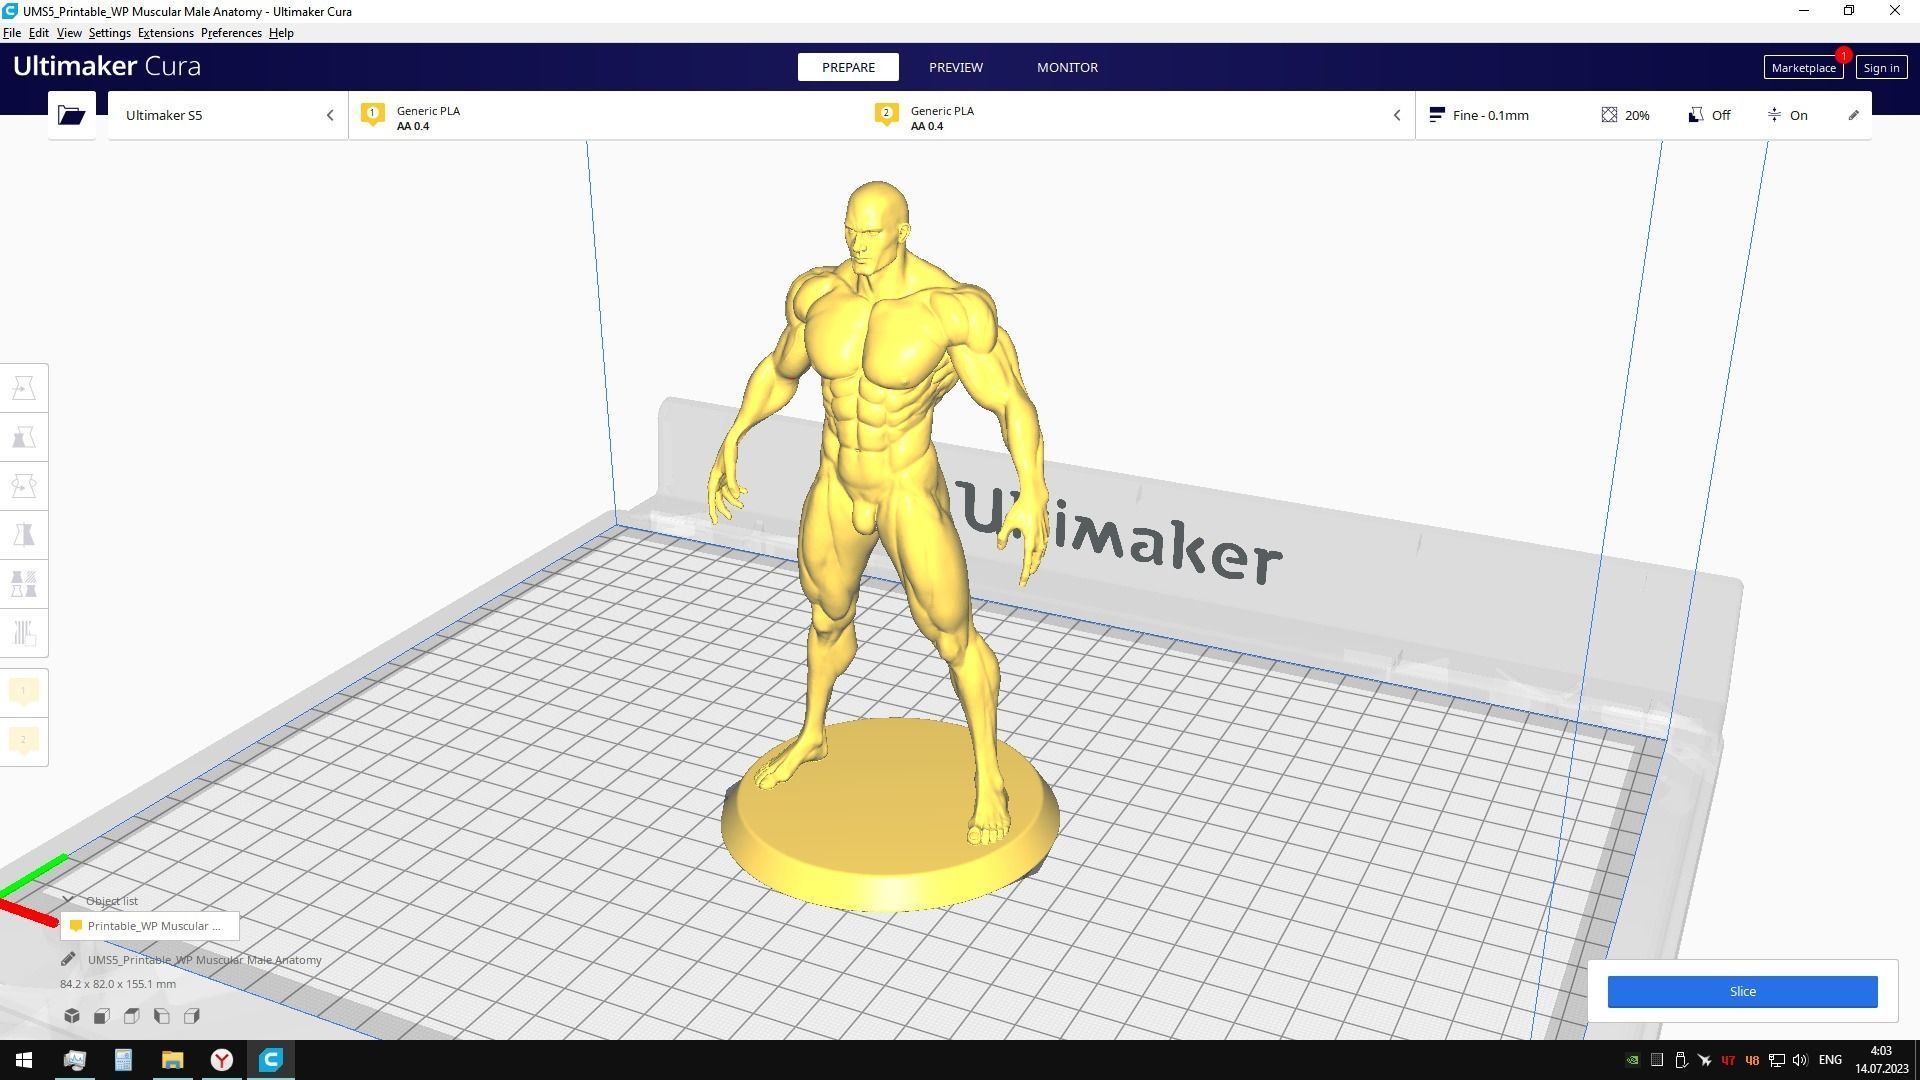Open Yandex browser in taskbar
The image size is (1920, 1080).
point(221,1060)
